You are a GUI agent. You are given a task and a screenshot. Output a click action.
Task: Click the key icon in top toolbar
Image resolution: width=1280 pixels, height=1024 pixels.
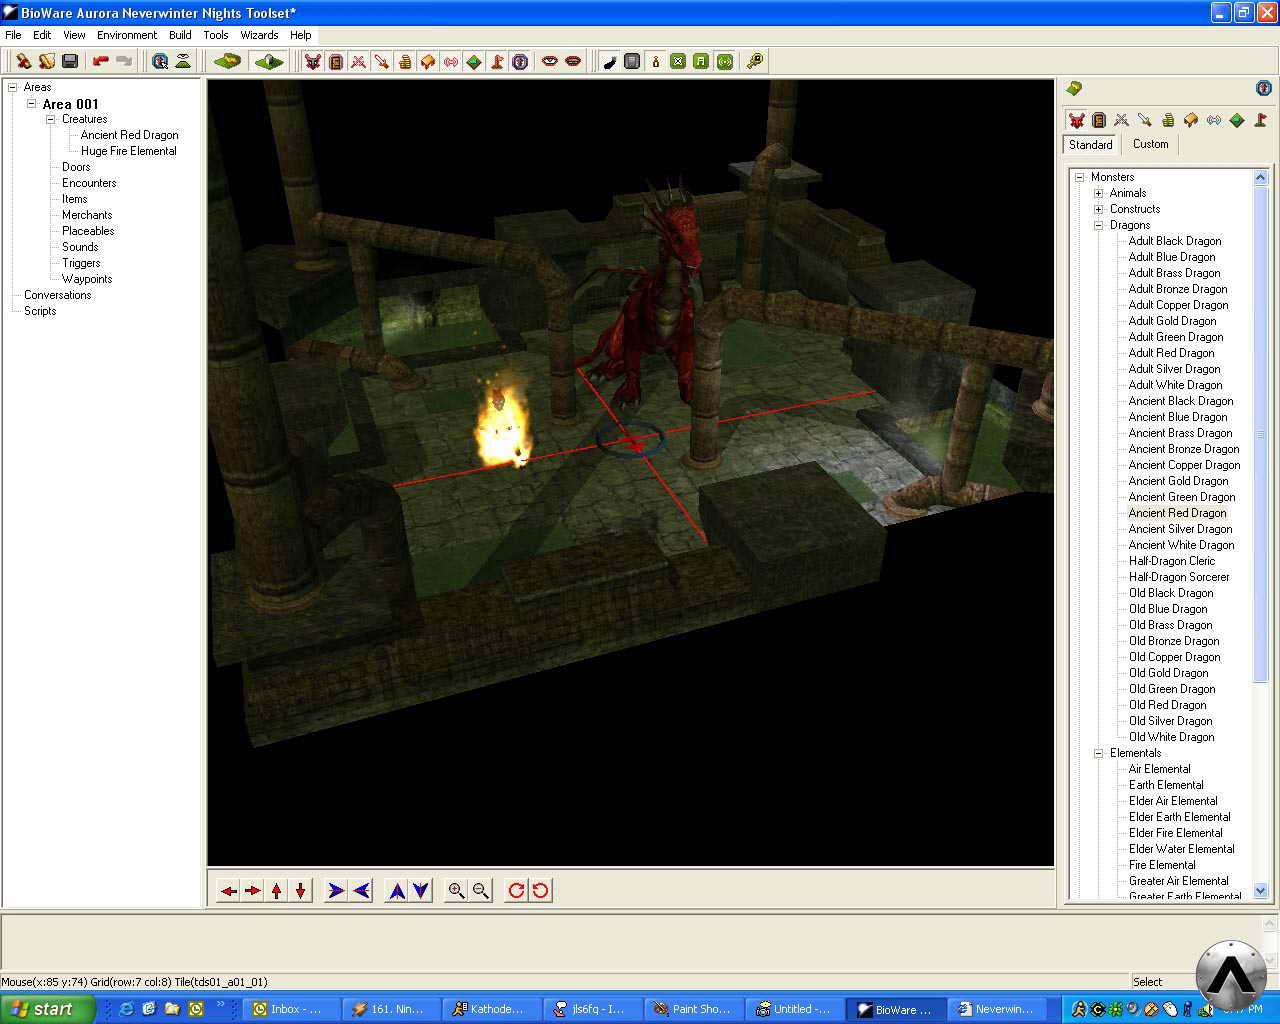[x=755, y=61]
